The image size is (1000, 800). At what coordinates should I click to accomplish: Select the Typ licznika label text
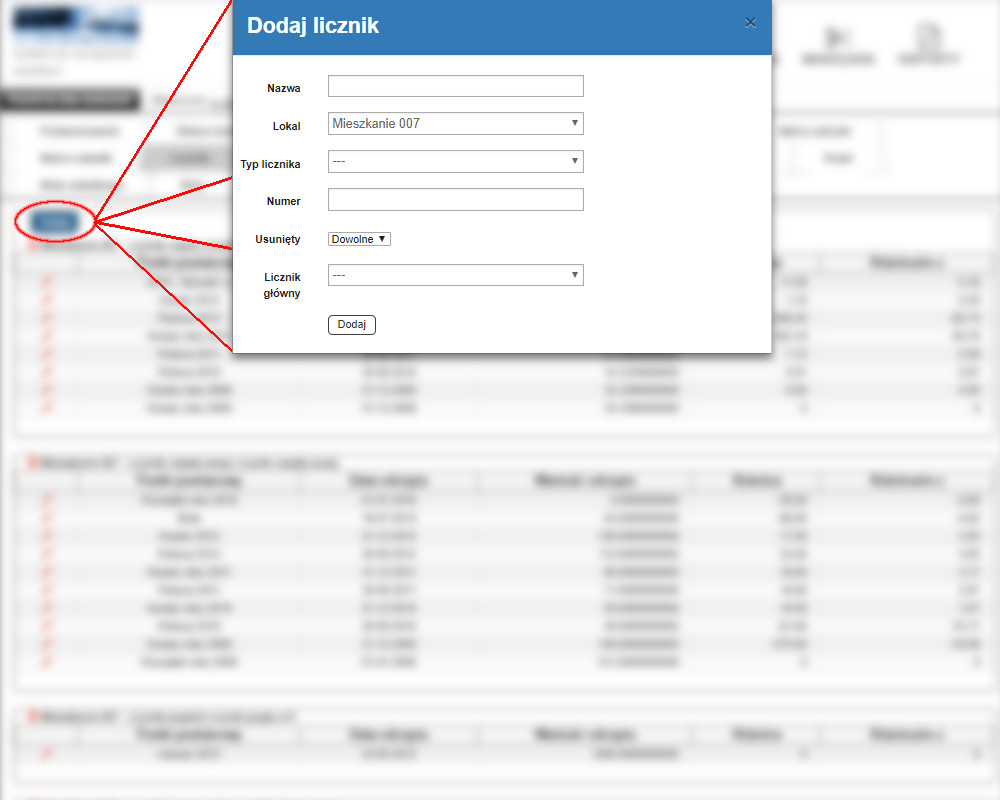[270, 164]
